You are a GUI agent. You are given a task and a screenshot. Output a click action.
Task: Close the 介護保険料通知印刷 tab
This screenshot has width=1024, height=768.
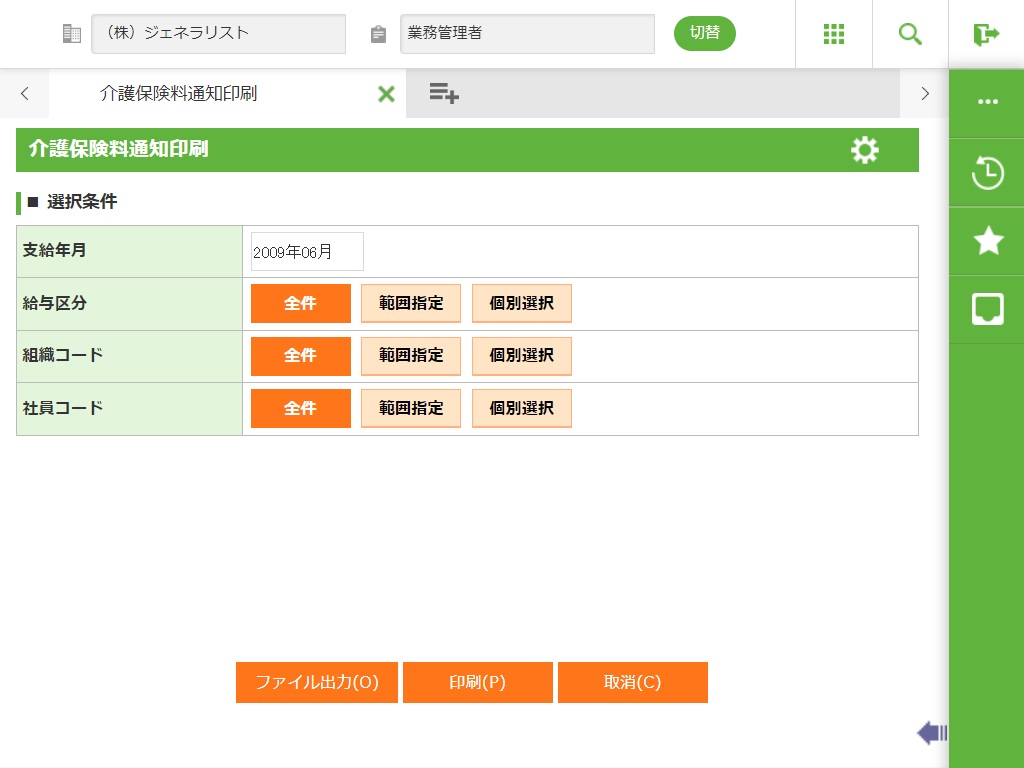(x=386, y=94)
